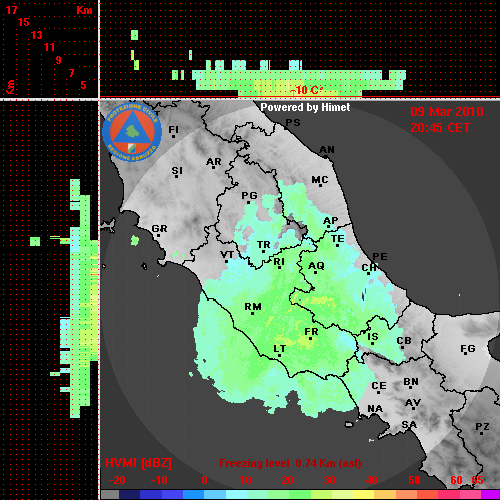This screenshot has height=500, width=500.
Task: Click the 20 dBZ legend value
Action: pos(287,480)
